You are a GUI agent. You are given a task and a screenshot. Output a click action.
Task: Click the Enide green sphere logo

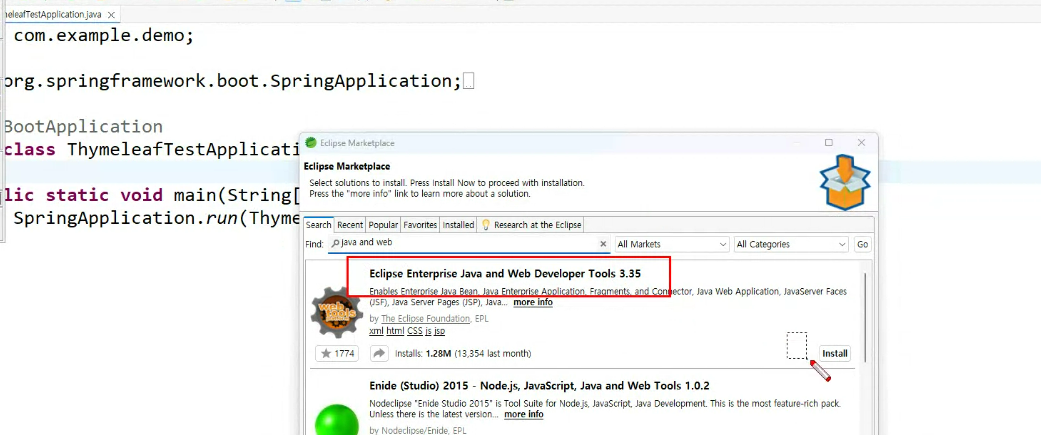[337, 420]
